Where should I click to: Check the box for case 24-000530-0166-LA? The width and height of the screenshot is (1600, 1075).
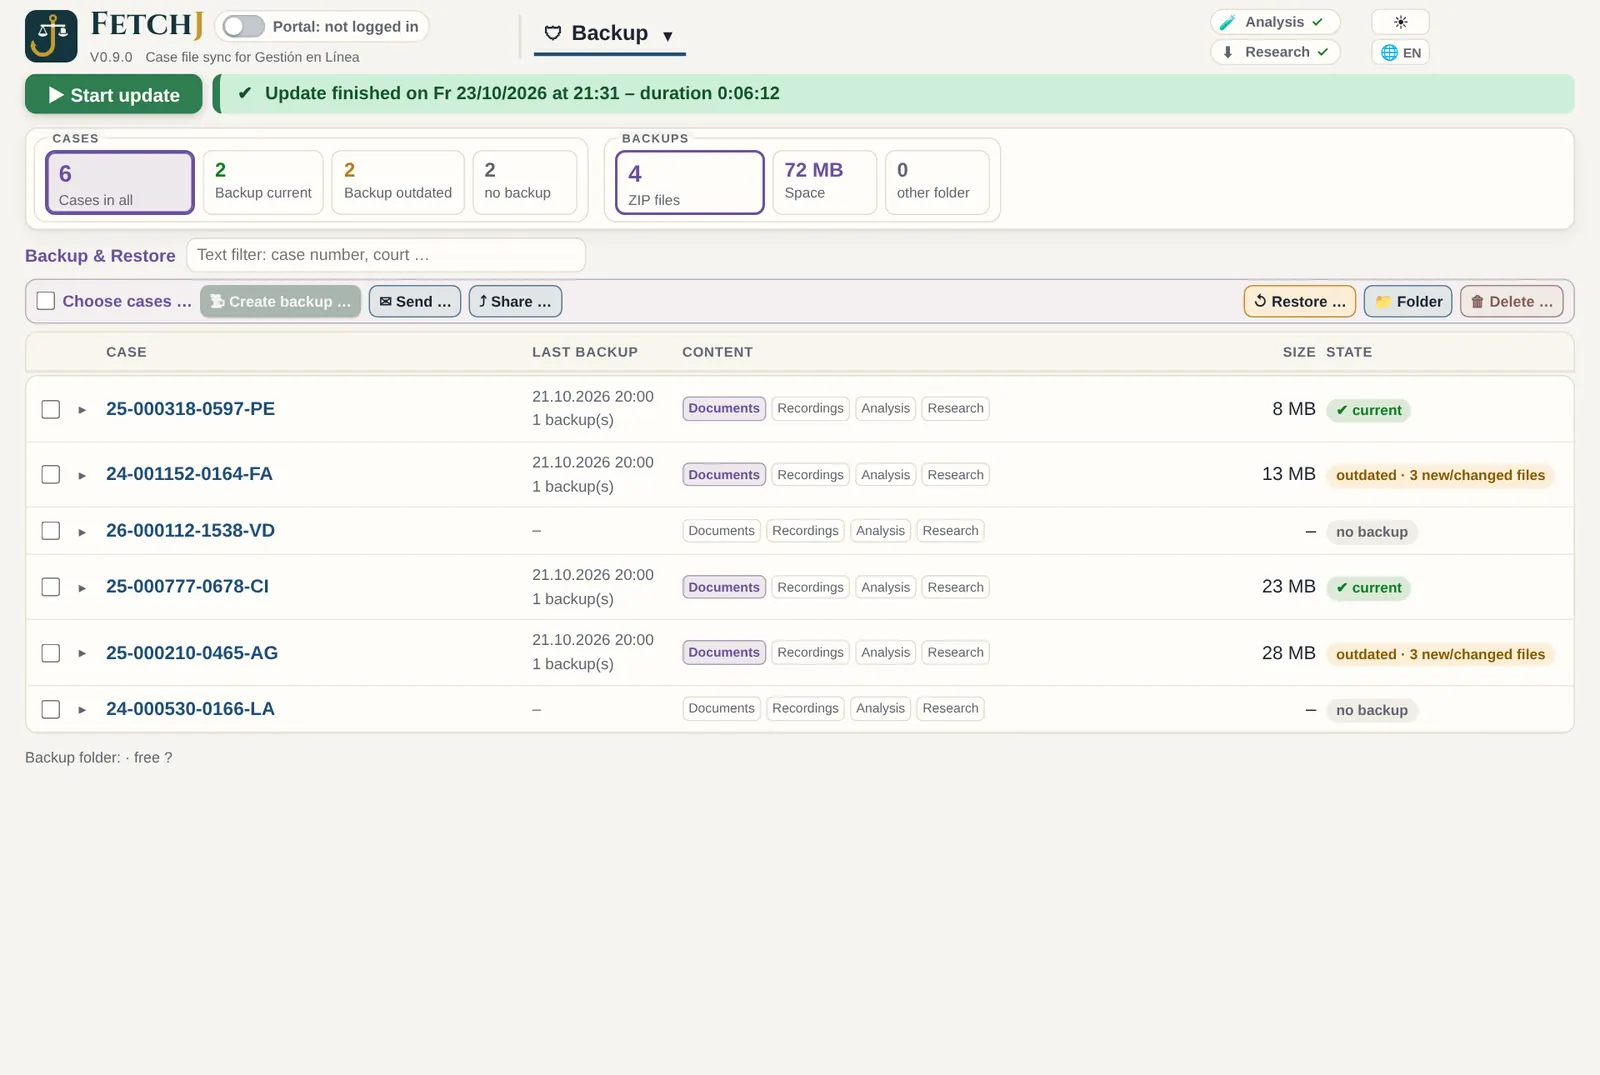(51, 709)
